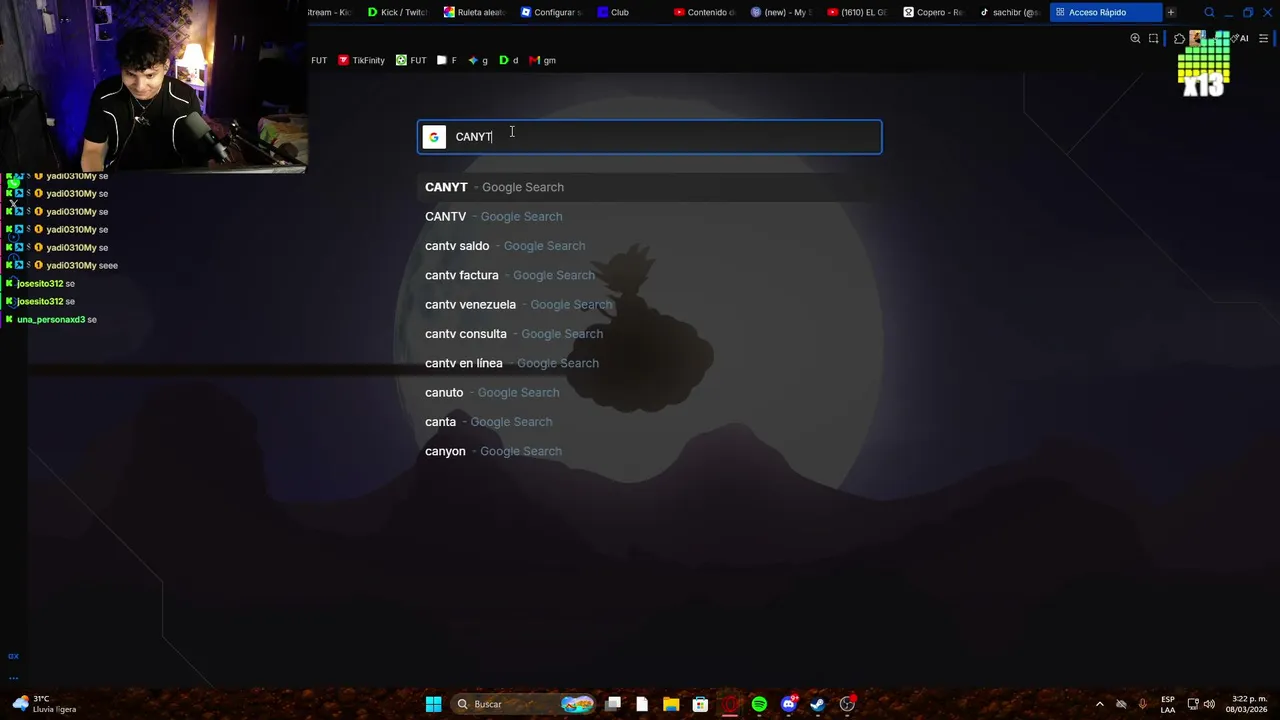Viewport: 1280px width, 720px height.
Task: Open the d bookmark
Action: (x=509, y=60)
